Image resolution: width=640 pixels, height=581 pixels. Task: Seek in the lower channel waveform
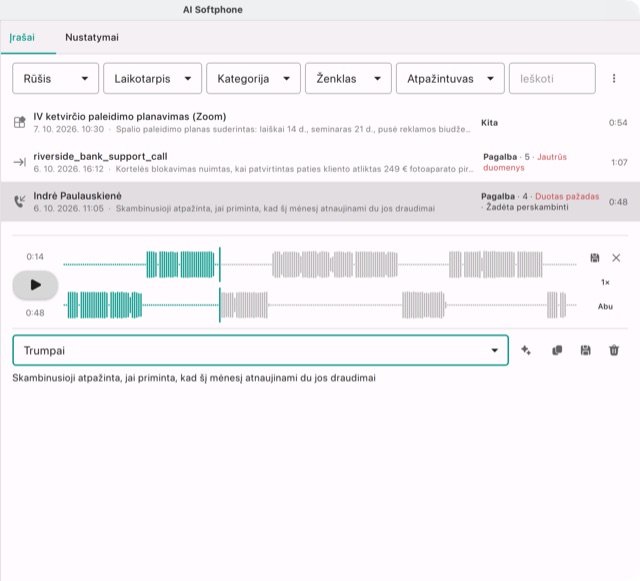click(x=320, y=305)
